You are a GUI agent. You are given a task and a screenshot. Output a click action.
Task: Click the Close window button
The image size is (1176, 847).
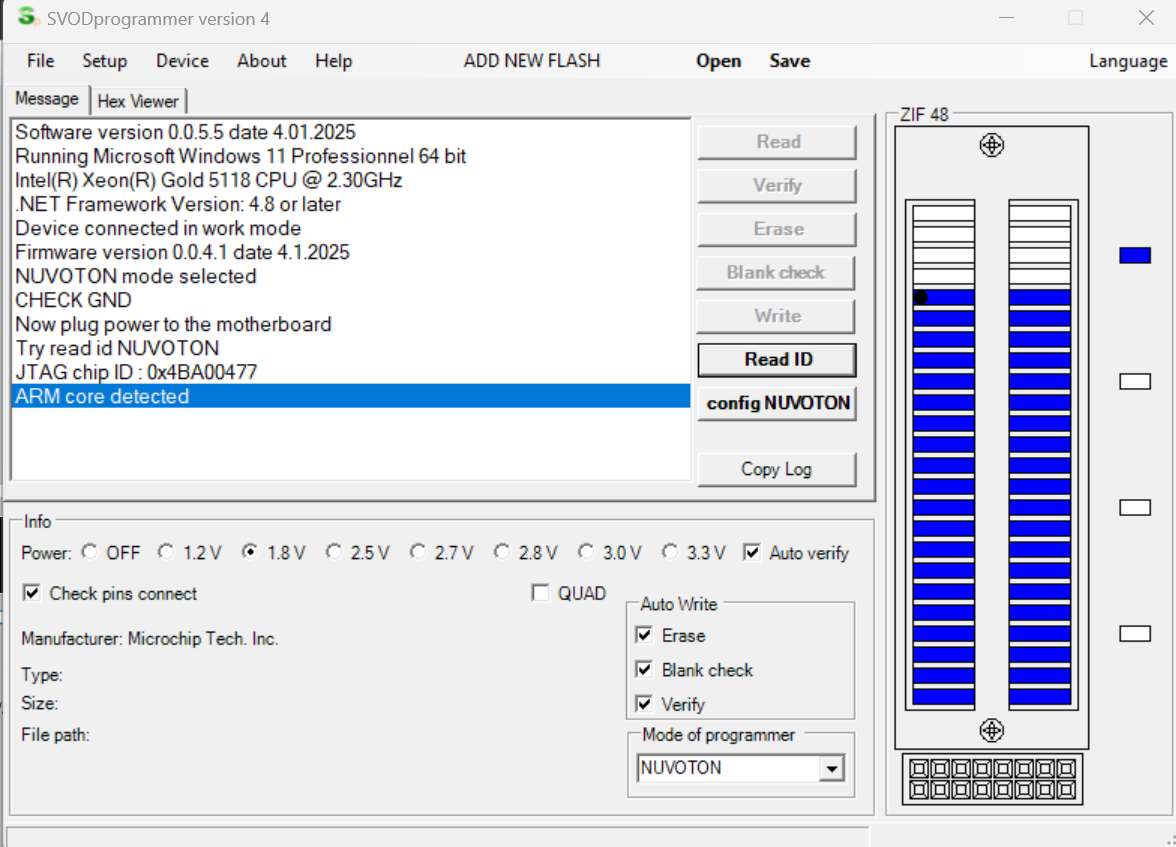click(1146, 18)
